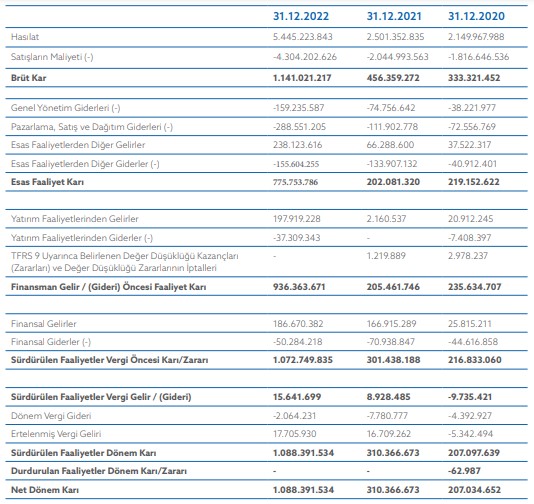Select the Yatırım Faaliyetlerinden Gelirler label

point(75,219)
